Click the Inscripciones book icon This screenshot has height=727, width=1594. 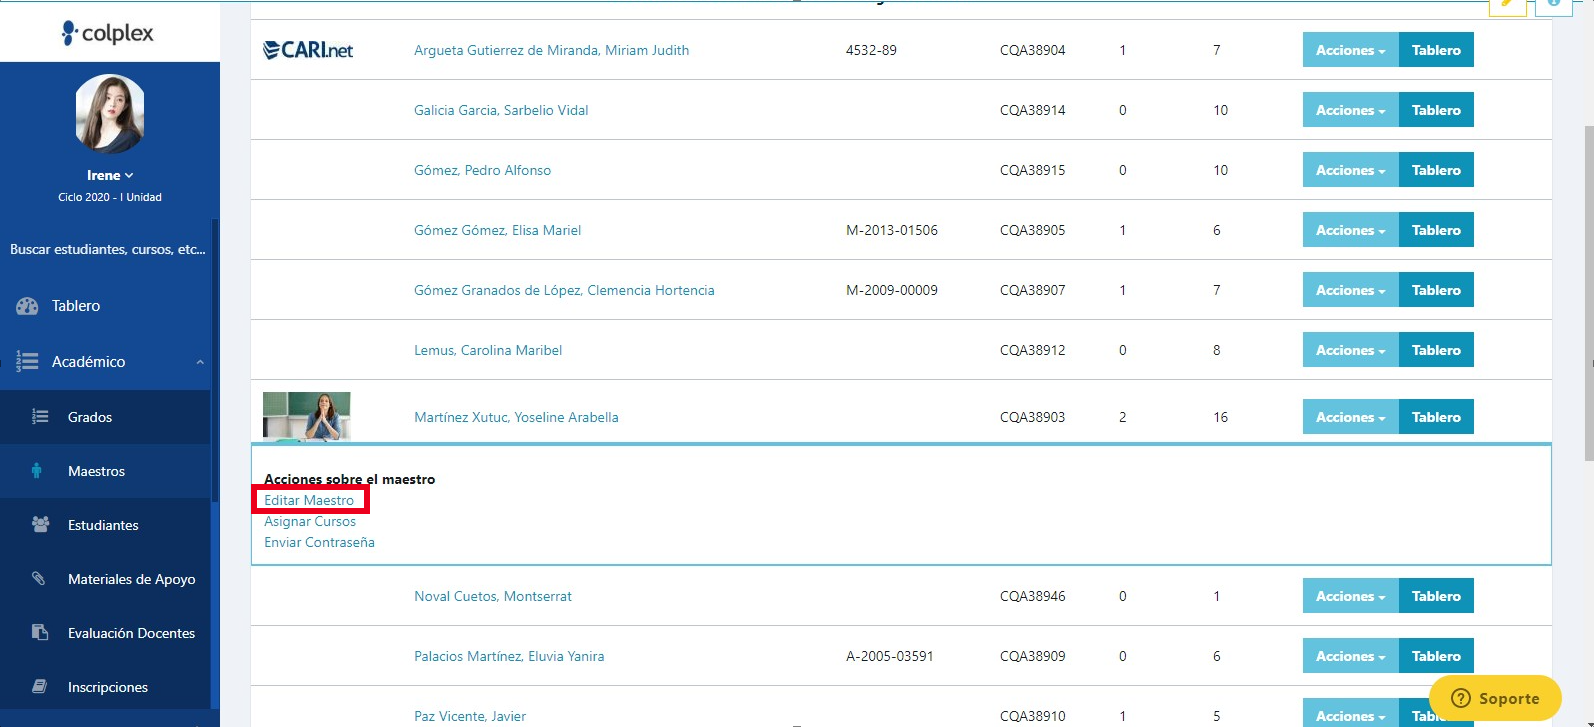[x=40, y=687]
